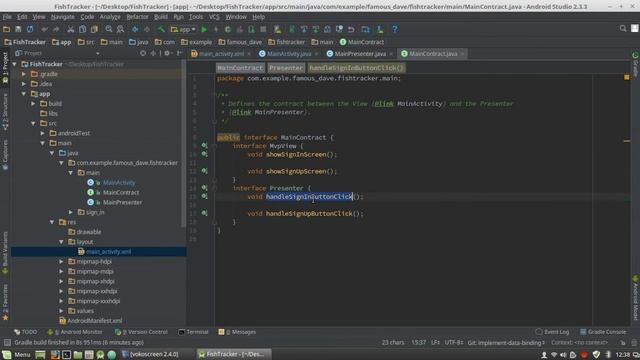The height and width of the screenshot is (360, 640).
Task: Open the UTF-8 encoding selector
Action: 453,342
